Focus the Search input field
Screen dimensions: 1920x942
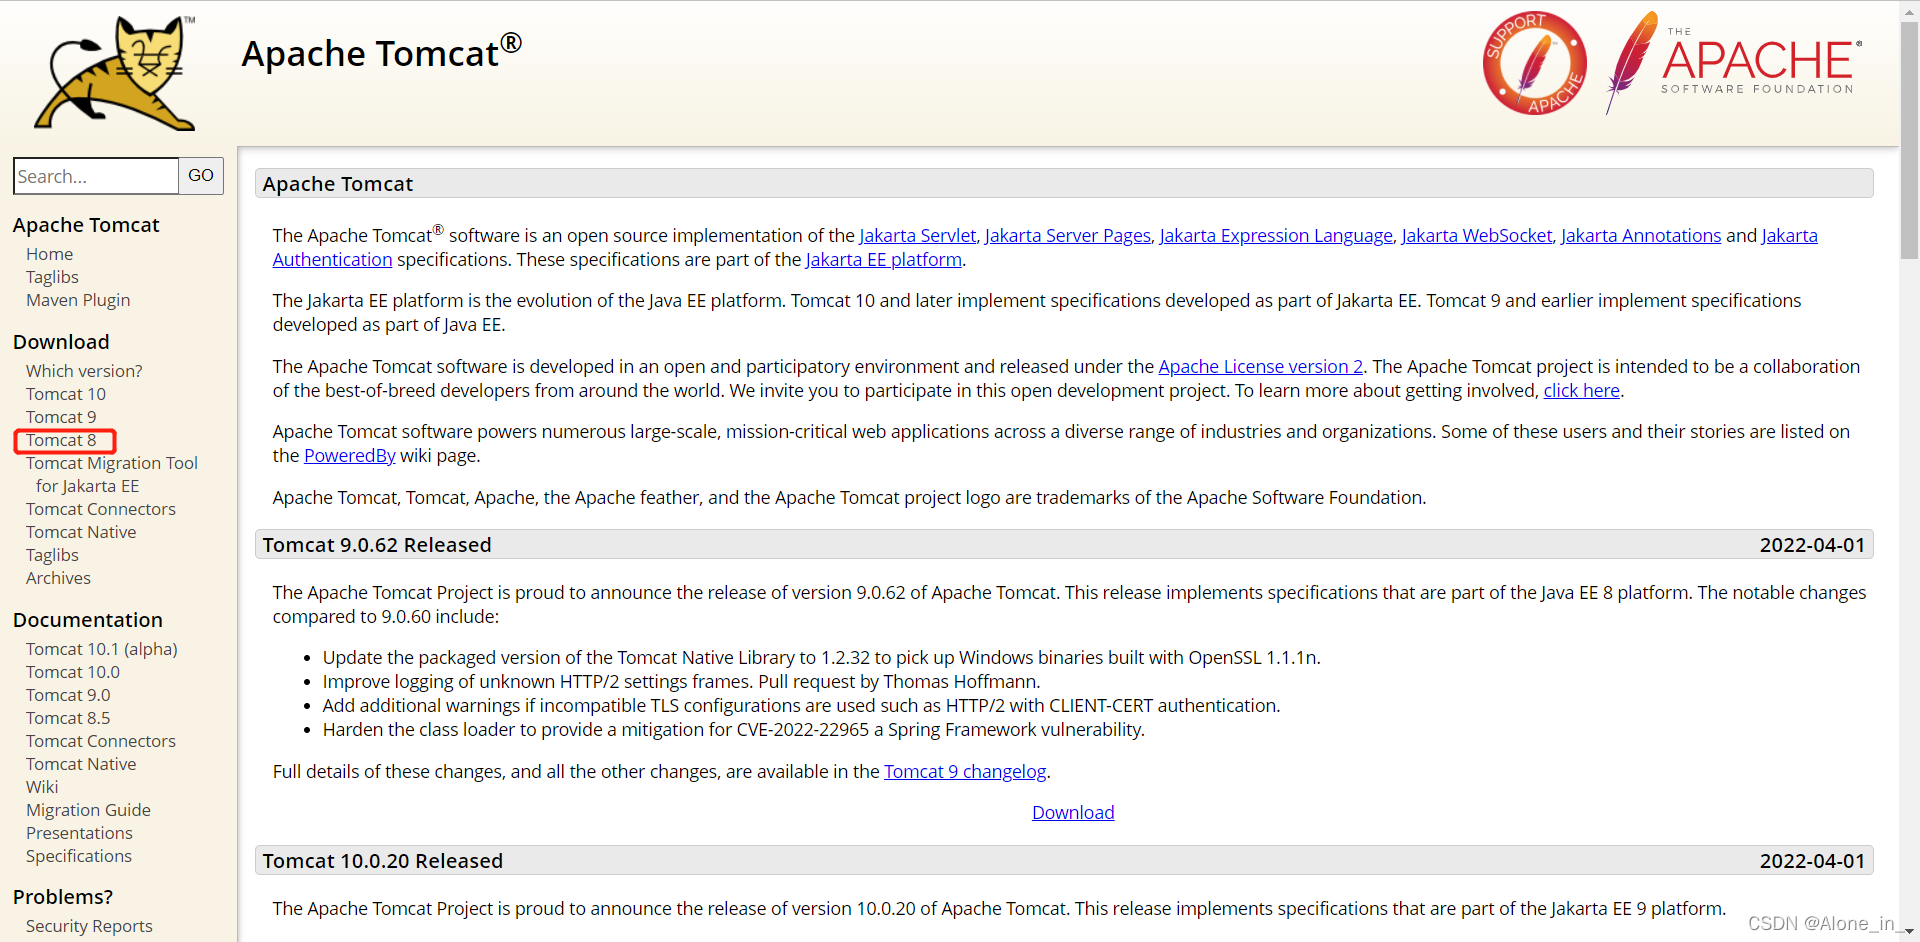[x=96, y=176]
